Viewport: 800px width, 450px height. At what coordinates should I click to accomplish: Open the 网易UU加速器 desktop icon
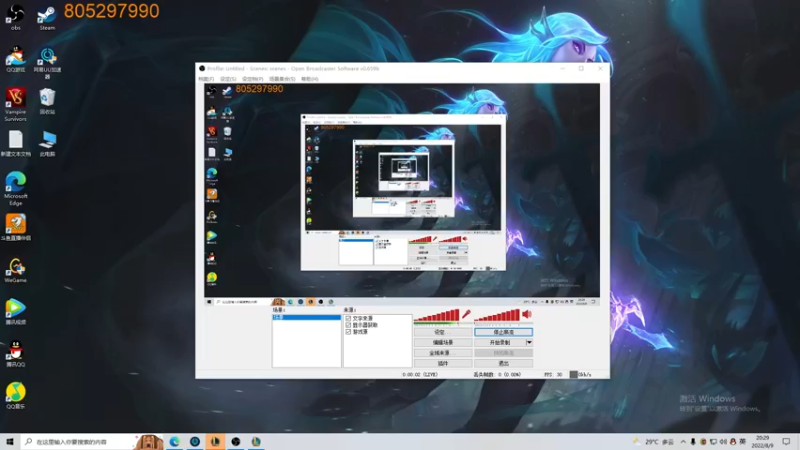pyautogui.click(x=47, y=63)
